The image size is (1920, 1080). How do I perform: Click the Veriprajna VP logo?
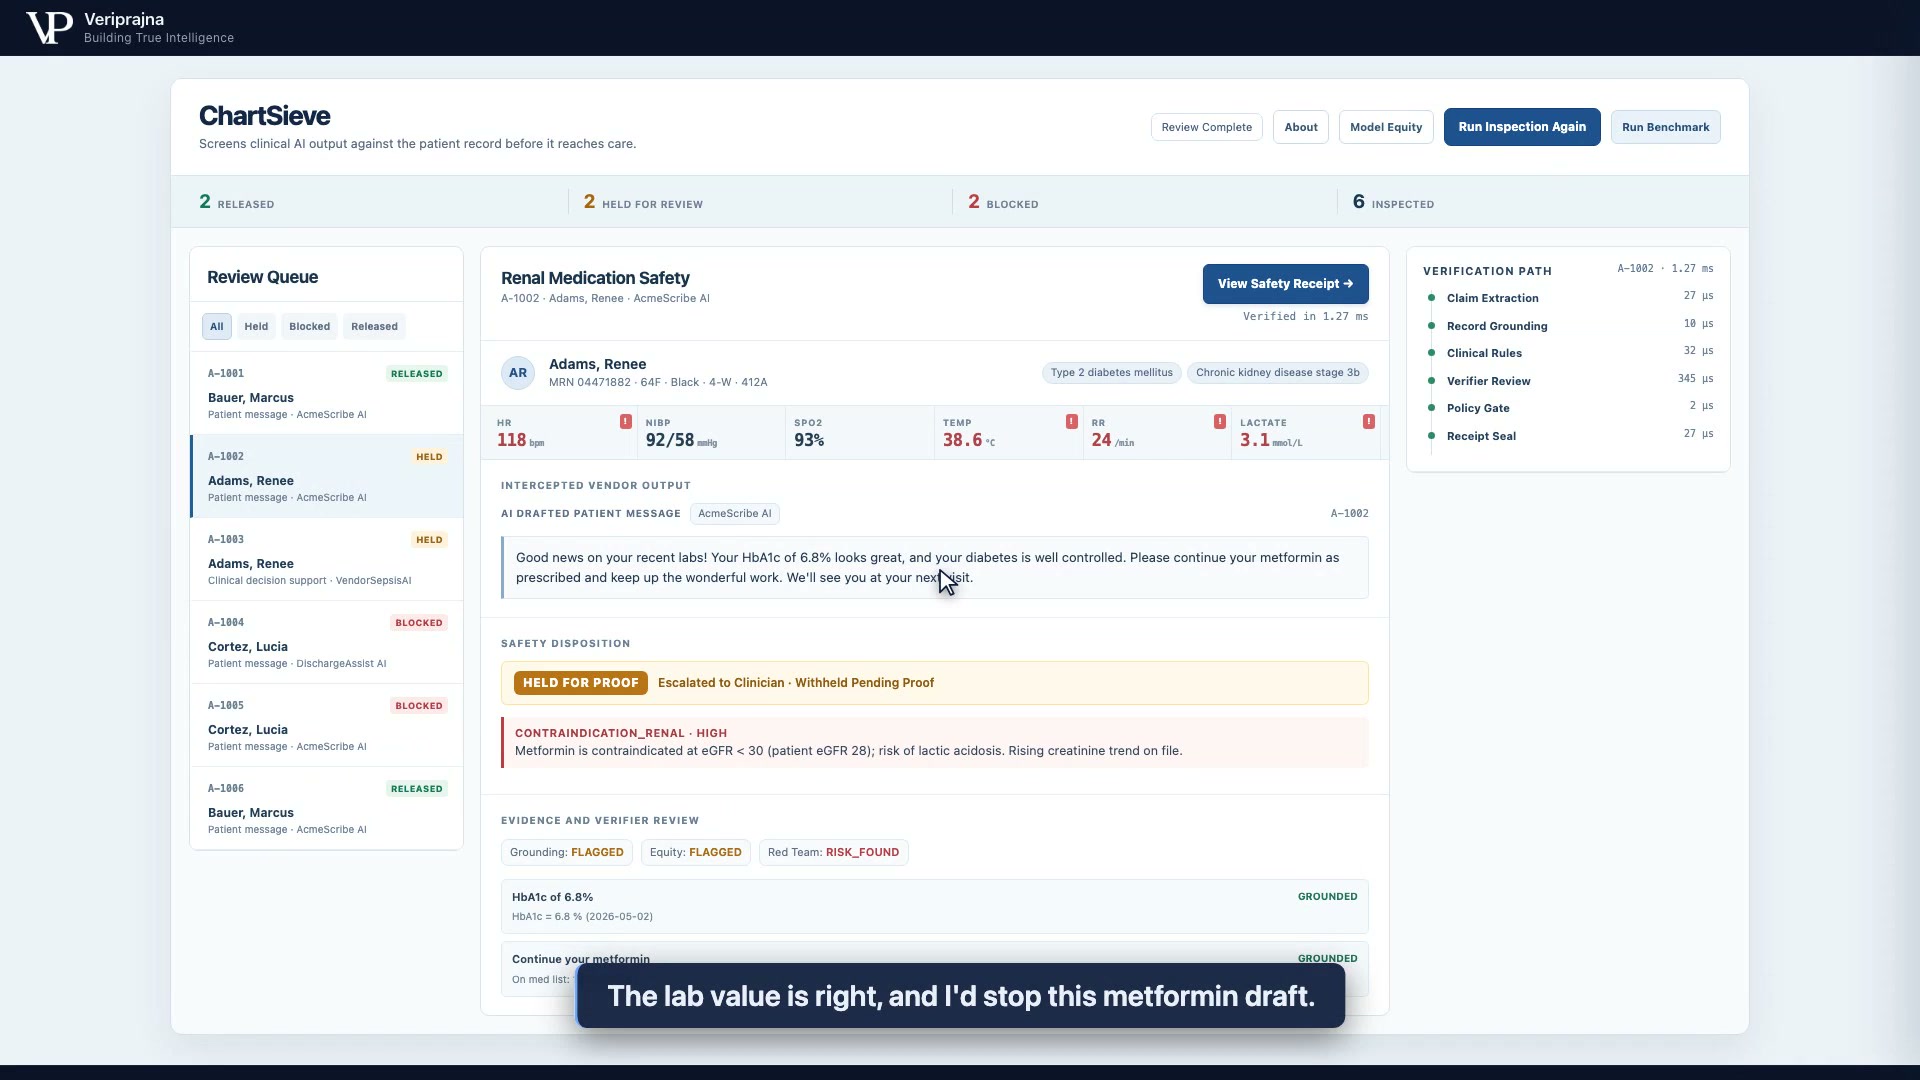click(49, 28)
